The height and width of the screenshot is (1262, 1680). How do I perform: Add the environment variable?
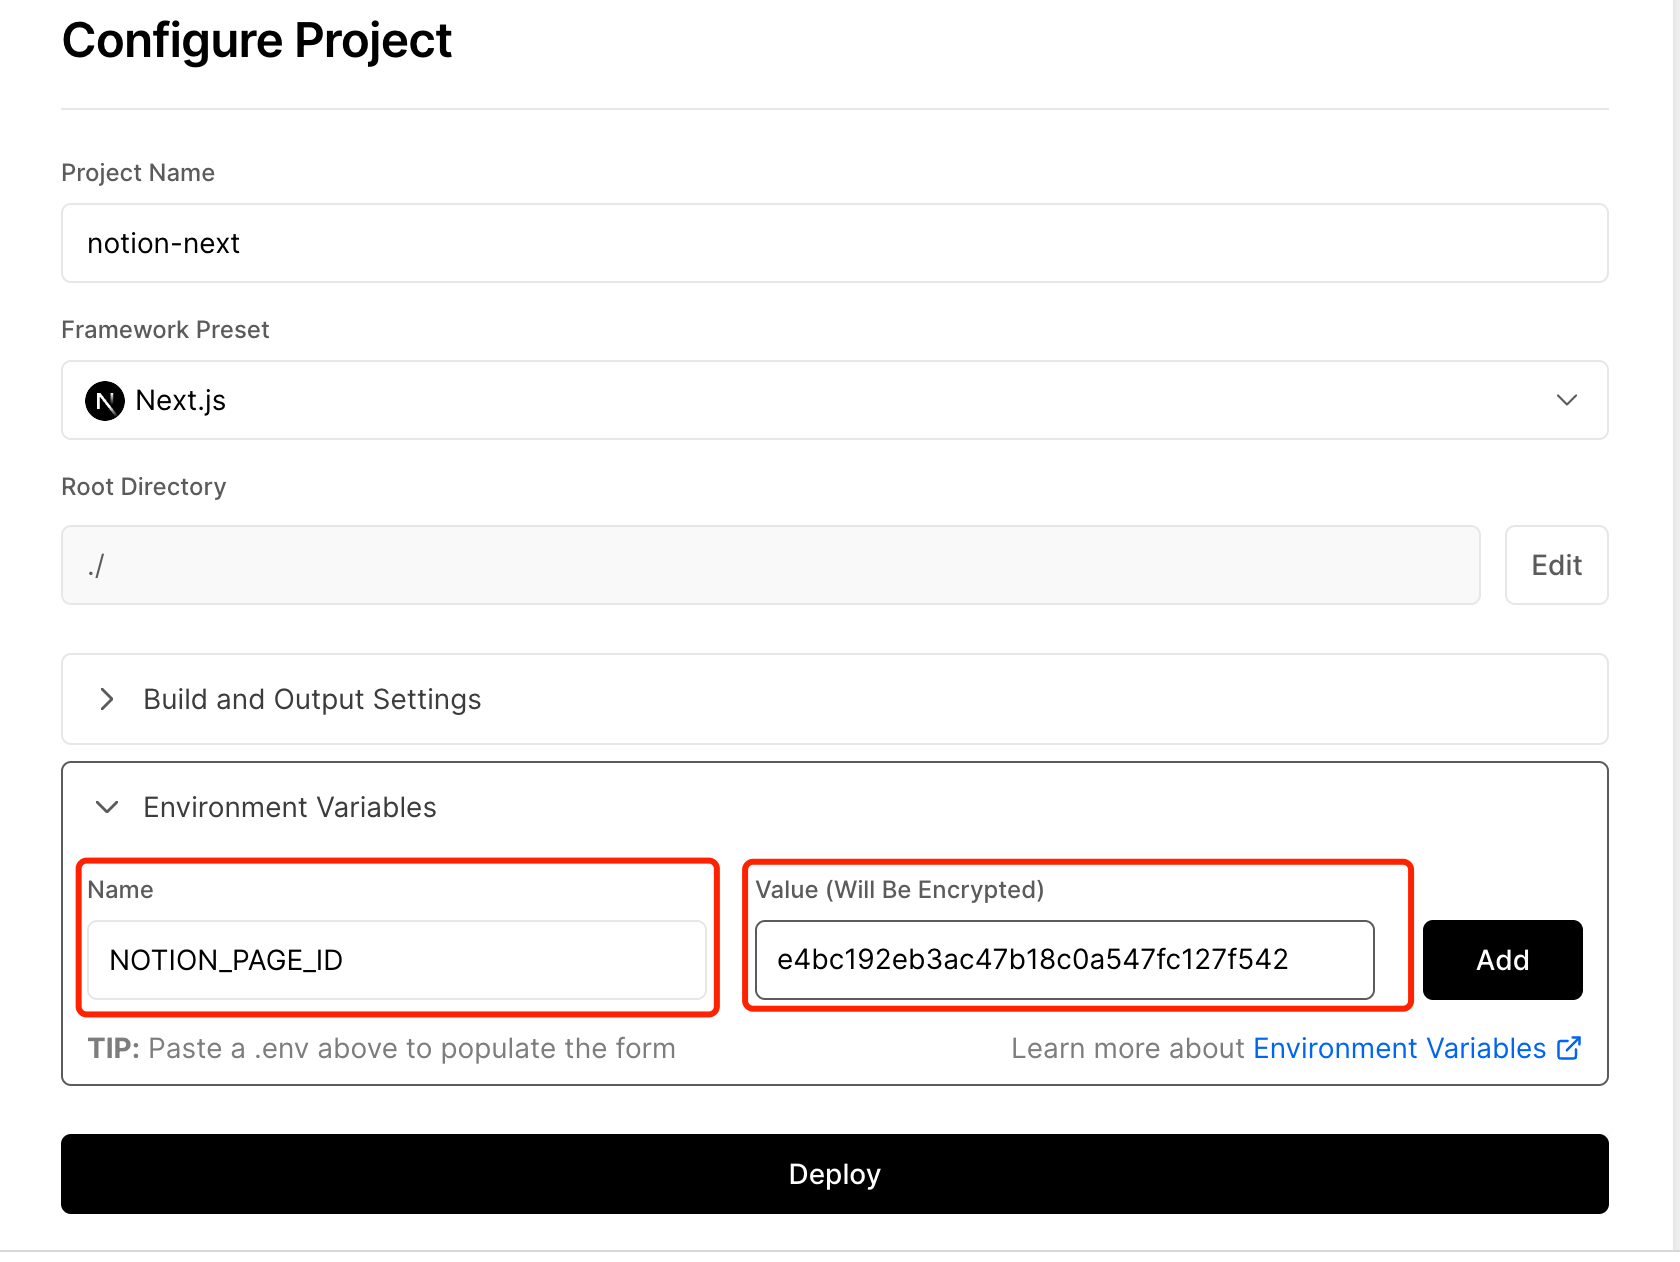click(x=1502, y=960)
